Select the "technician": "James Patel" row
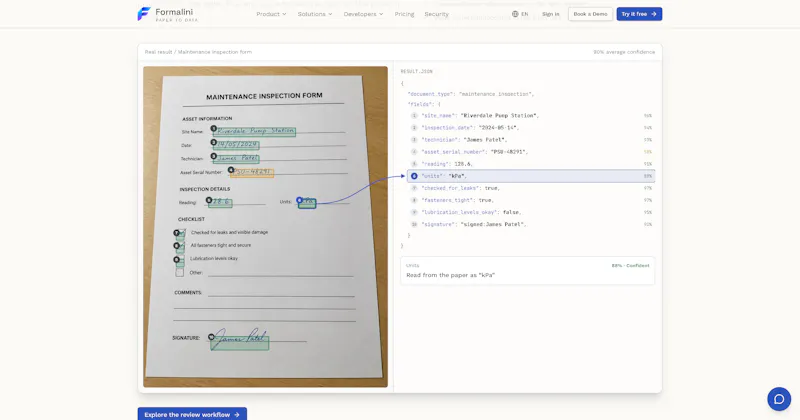Viewport: 800px width, 420px height. 531,140
